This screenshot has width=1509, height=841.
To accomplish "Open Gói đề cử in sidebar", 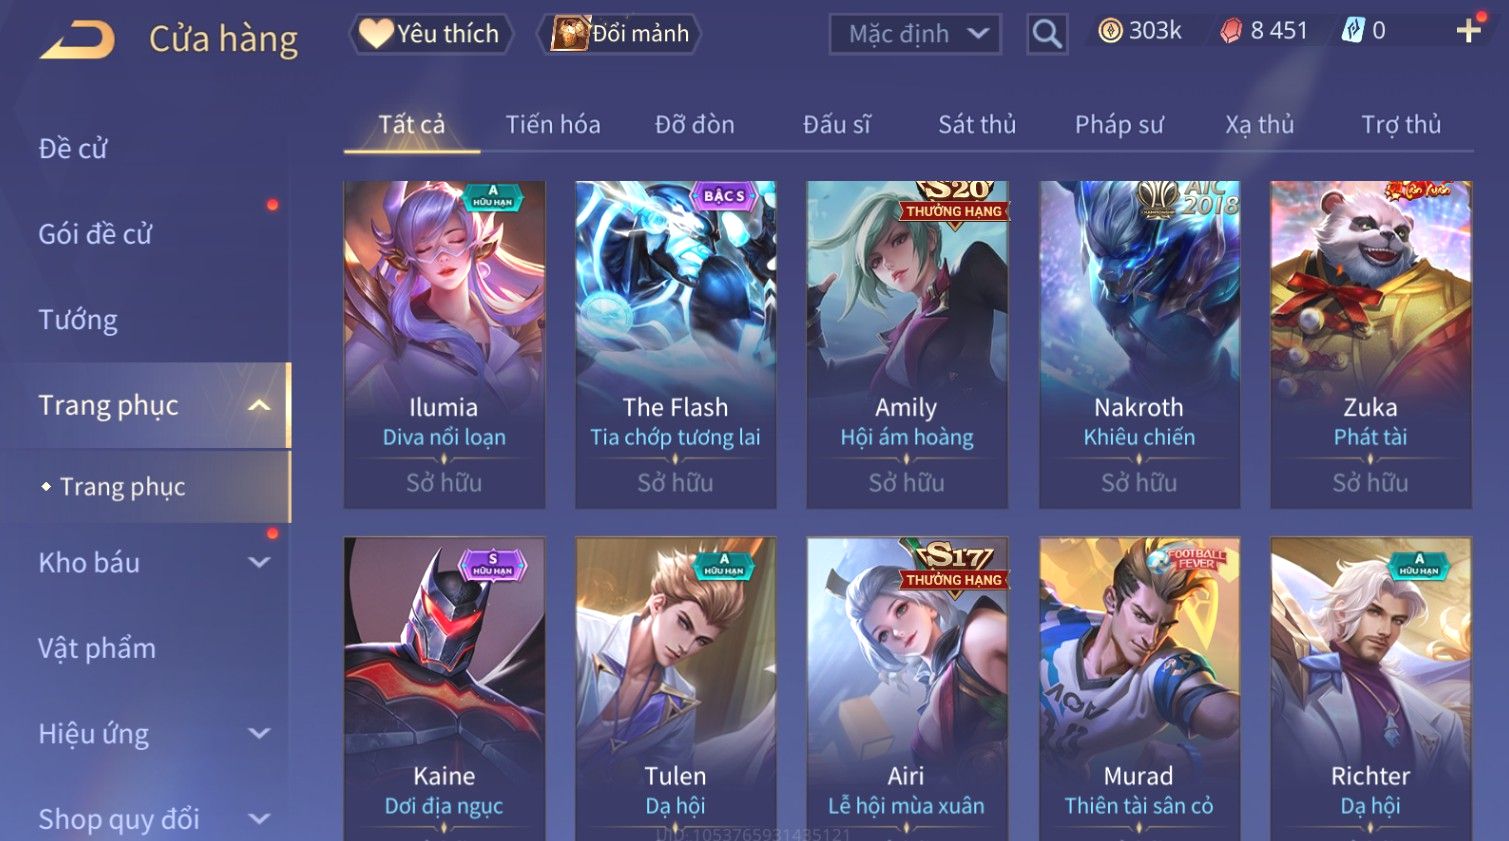I will pyautogui.click(x=95, y=234).
